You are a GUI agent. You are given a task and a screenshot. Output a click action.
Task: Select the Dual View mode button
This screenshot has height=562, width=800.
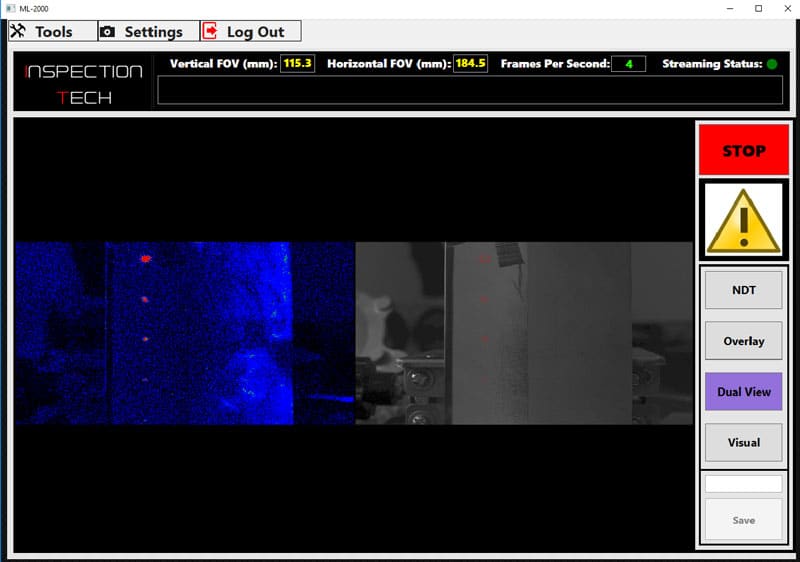743,392
